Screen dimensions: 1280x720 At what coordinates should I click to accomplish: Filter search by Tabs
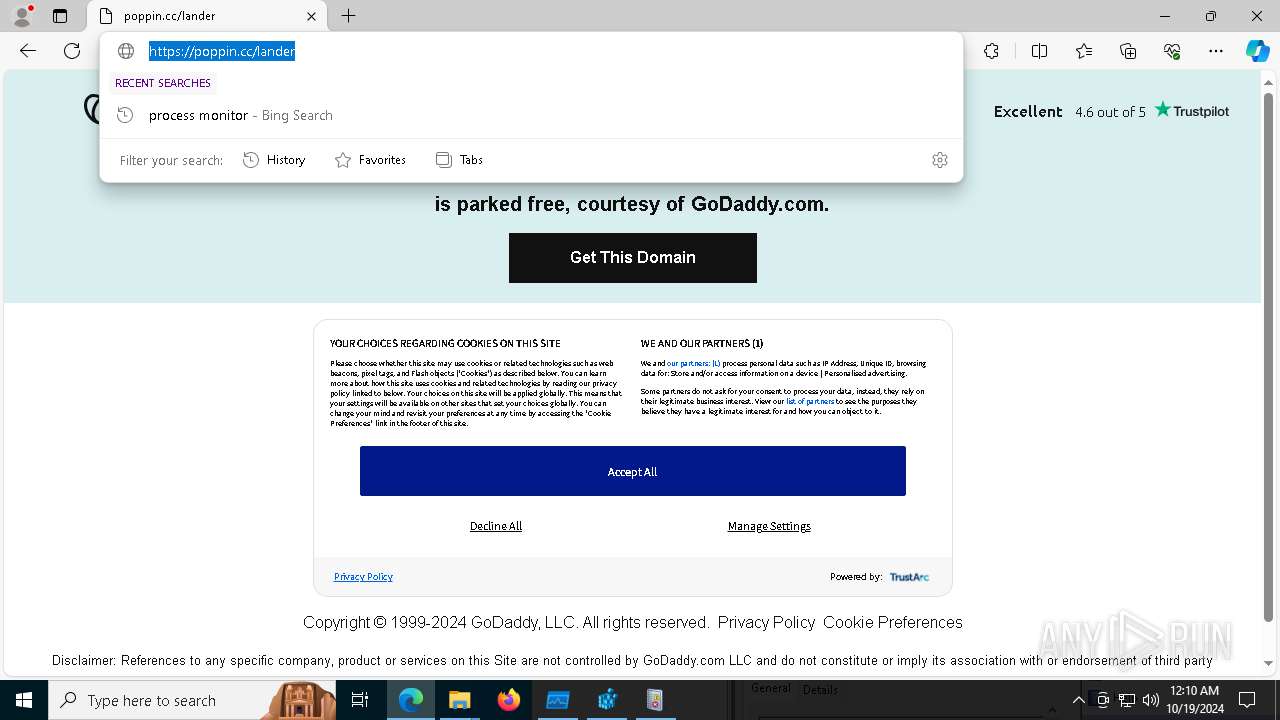460,160
